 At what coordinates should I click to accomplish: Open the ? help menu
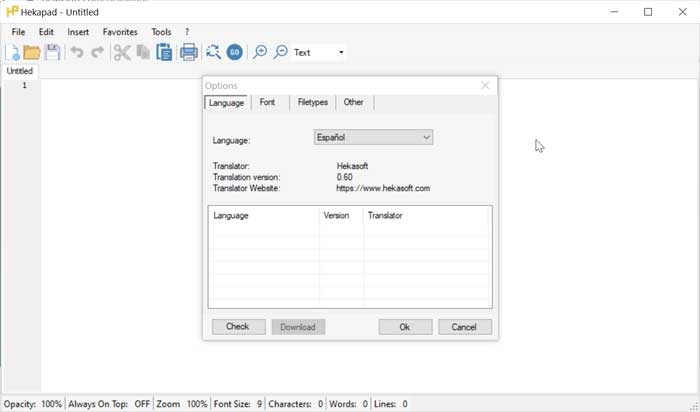(187, 32)
